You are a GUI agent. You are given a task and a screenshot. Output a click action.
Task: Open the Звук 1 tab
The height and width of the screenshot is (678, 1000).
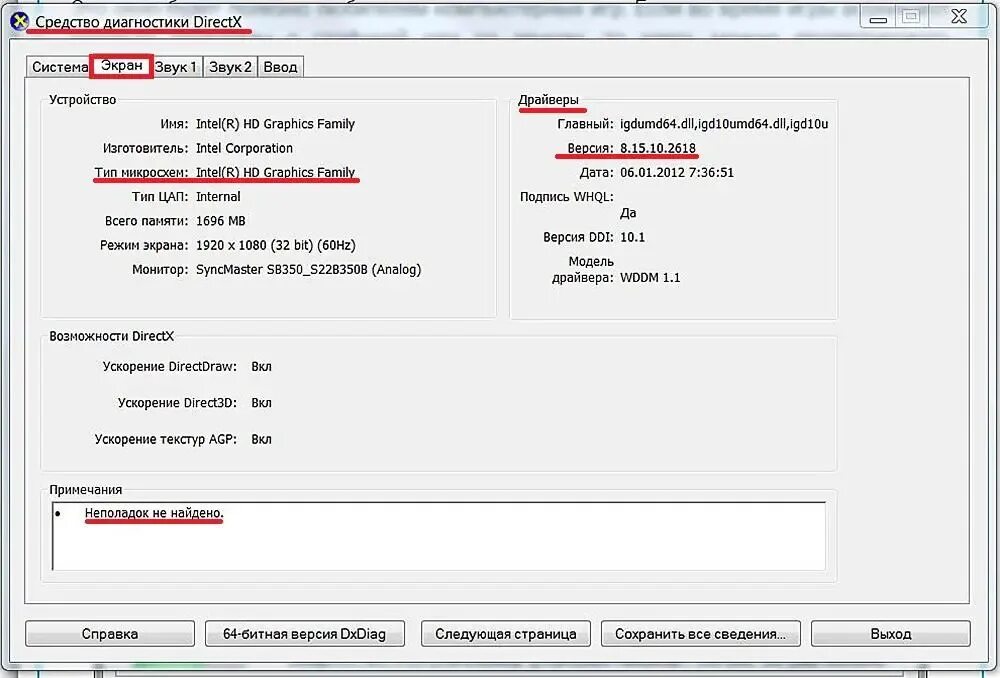[176, 67]
